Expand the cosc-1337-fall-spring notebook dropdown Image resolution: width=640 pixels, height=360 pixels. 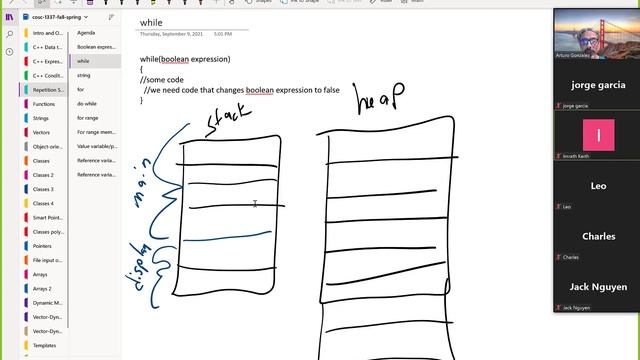pyautogui.click(x=86, y=17)
